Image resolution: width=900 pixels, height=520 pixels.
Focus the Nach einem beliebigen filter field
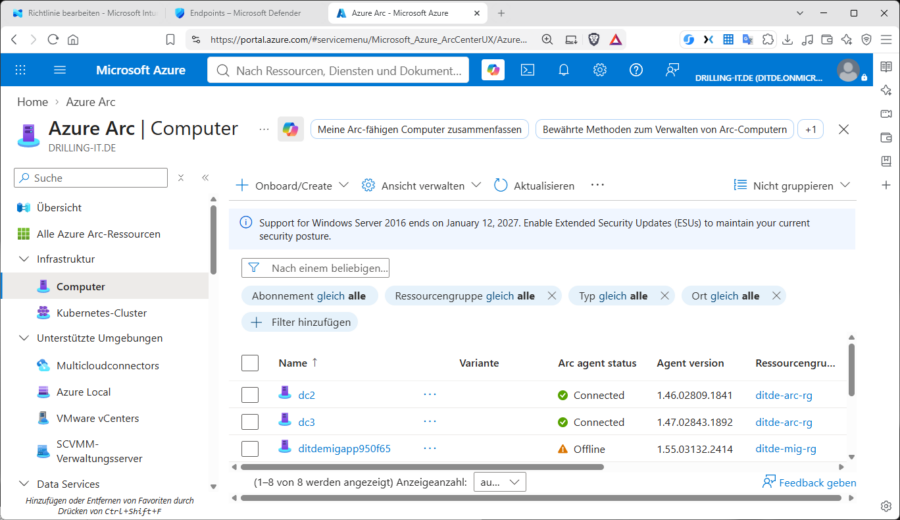pyautogui.click(x=315, y=268)
